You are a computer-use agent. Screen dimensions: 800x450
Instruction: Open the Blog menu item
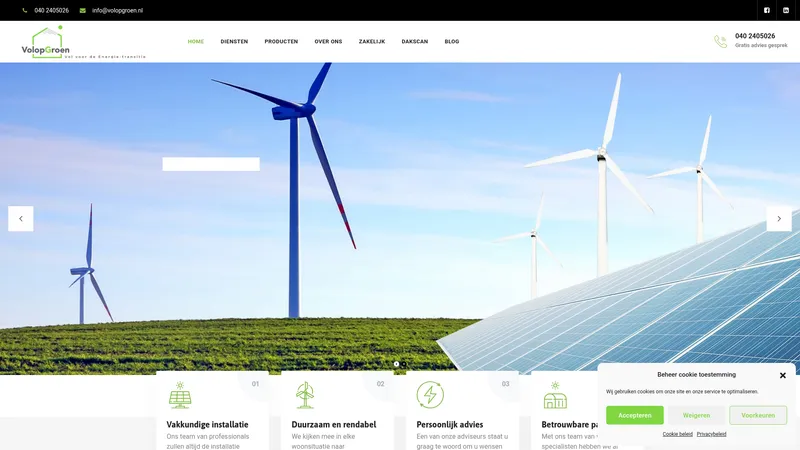452,41
